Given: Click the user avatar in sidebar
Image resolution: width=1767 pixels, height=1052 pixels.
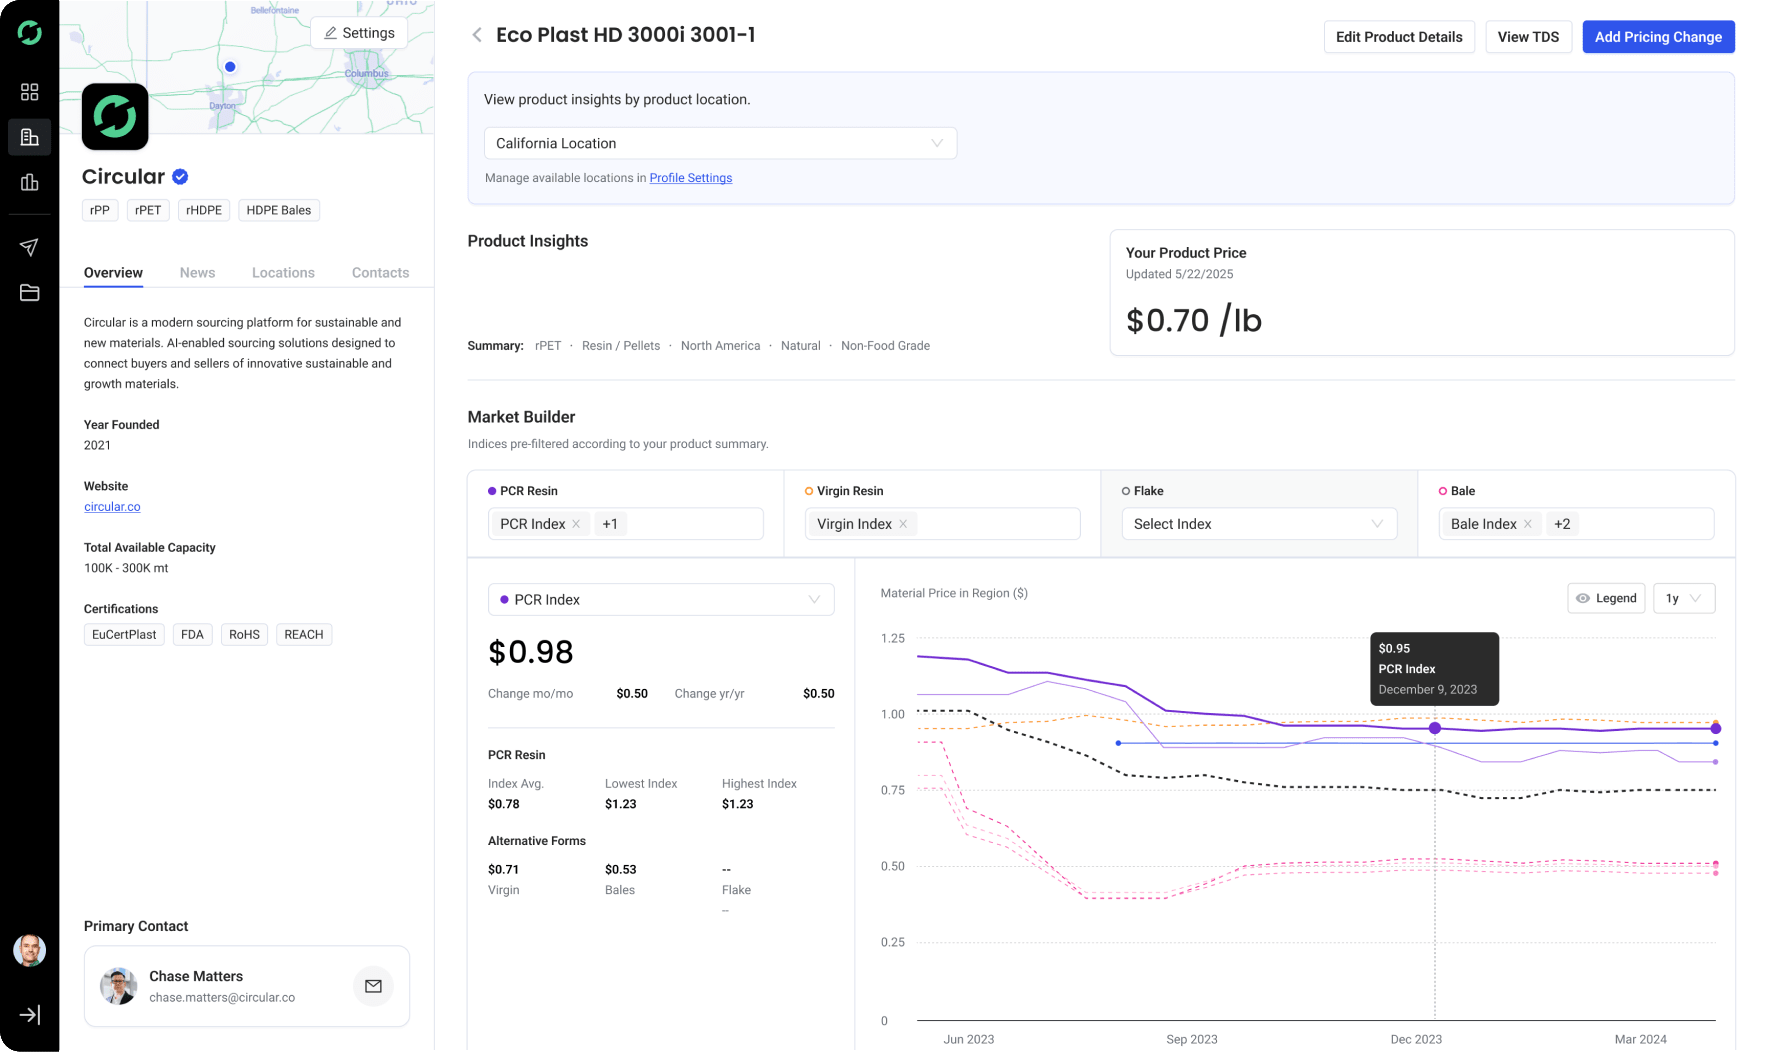Looking at the screenshot, I should (x=30, y=950).
